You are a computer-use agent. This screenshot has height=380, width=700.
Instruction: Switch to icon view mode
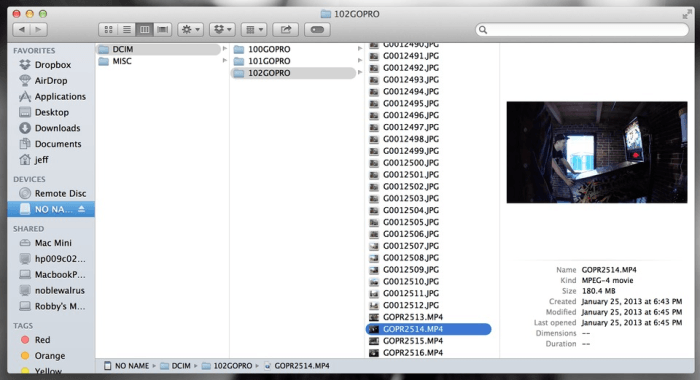[108, 29]
